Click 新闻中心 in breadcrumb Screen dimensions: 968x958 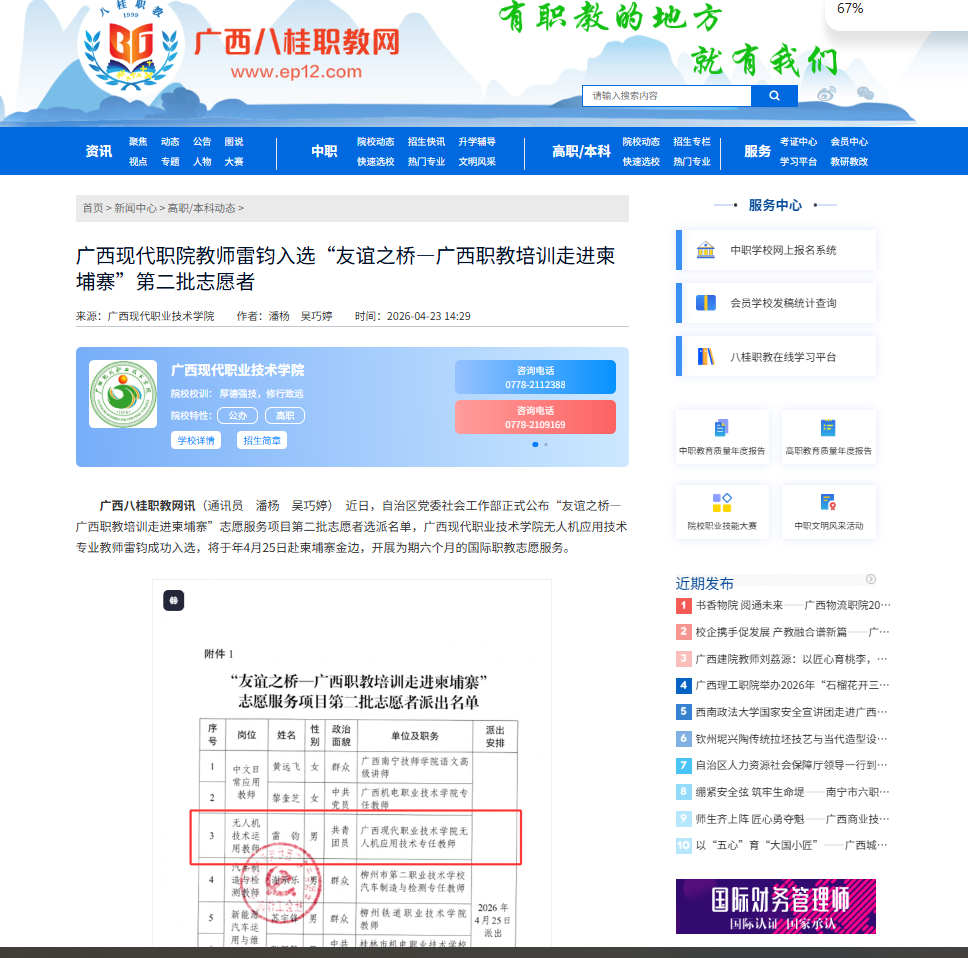tap(135, 208)
